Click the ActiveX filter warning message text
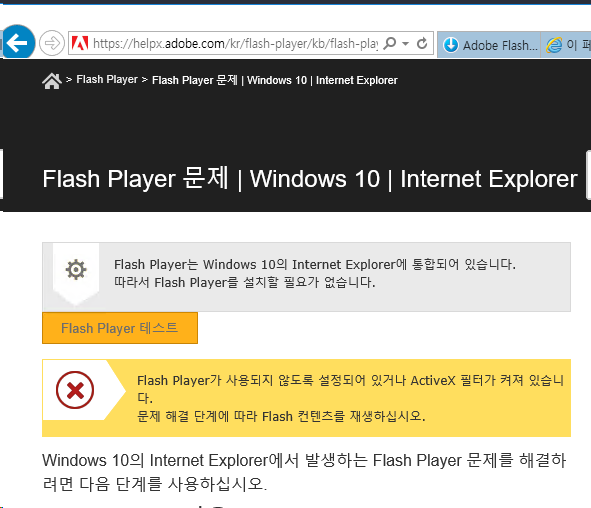 (350, 389)
